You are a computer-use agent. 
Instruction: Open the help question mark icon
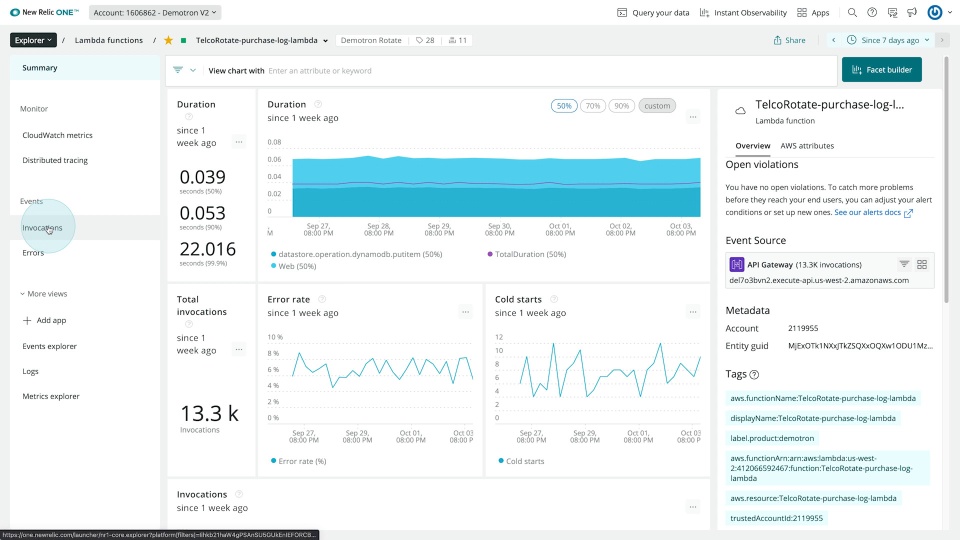872,12
